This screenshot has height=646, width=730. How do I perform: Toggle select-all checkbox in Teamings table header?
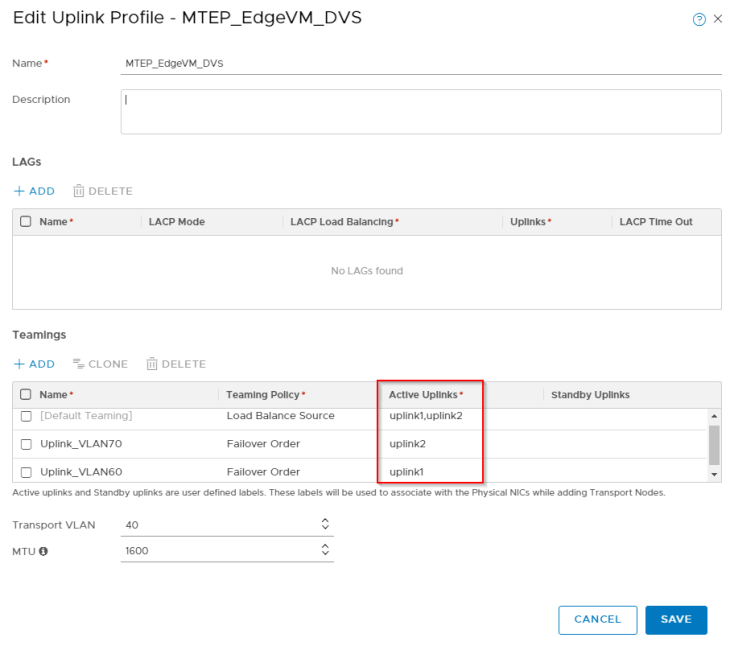click(26, 395)
